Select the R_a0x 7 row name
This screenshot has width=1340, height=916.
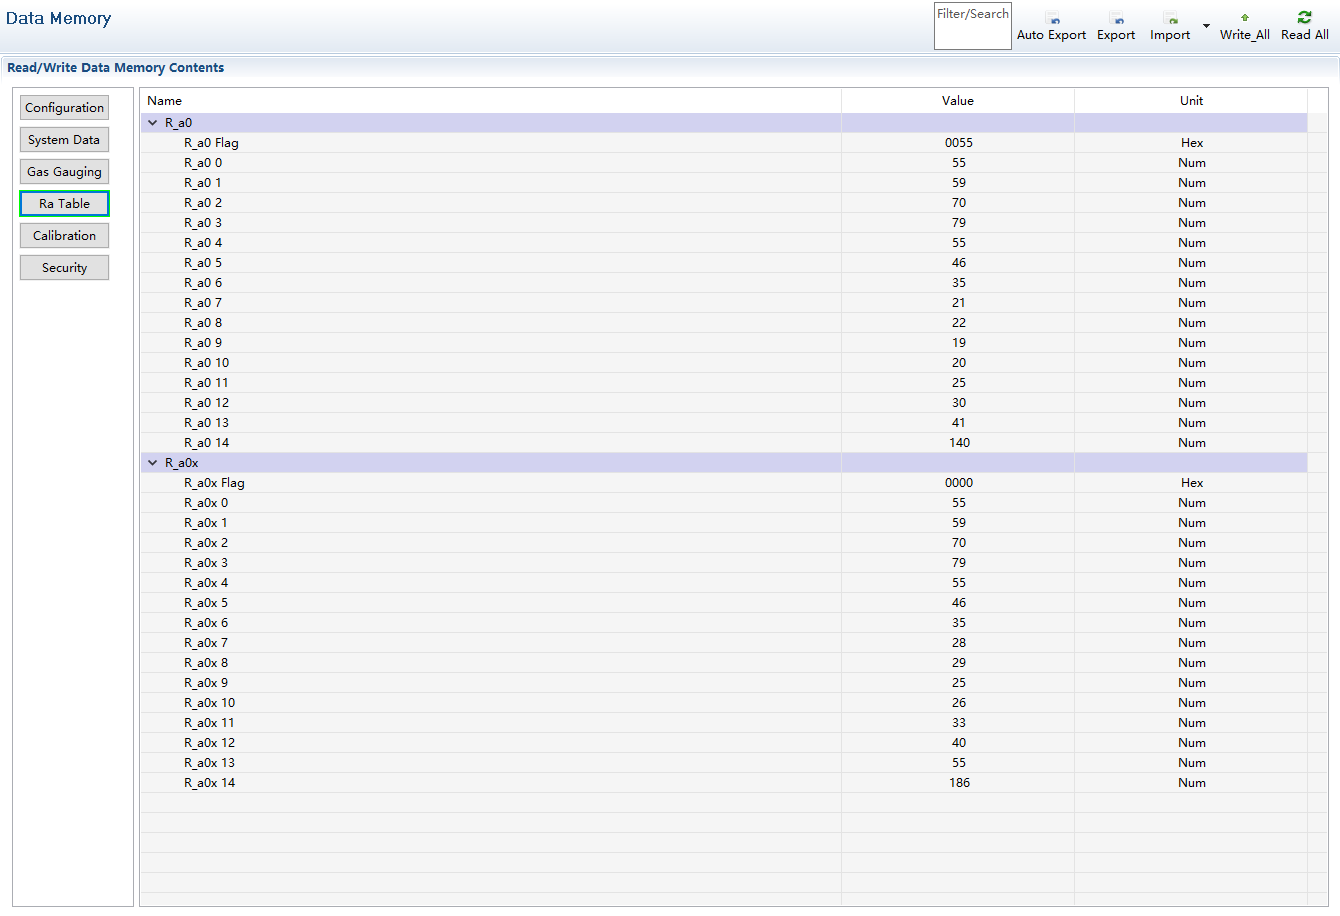206,643
